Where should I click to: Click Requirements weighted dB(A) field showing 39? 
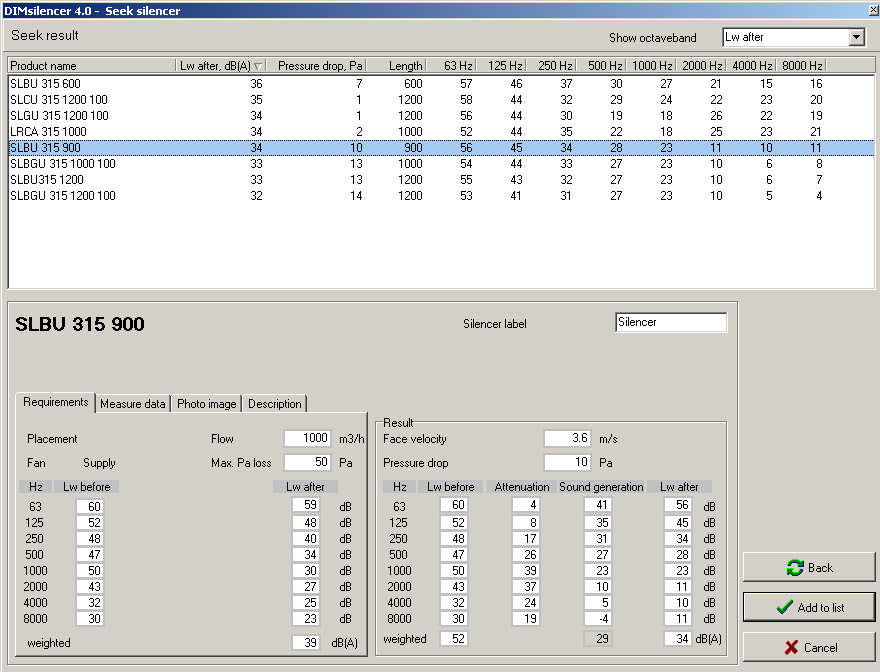pos(306,642)
